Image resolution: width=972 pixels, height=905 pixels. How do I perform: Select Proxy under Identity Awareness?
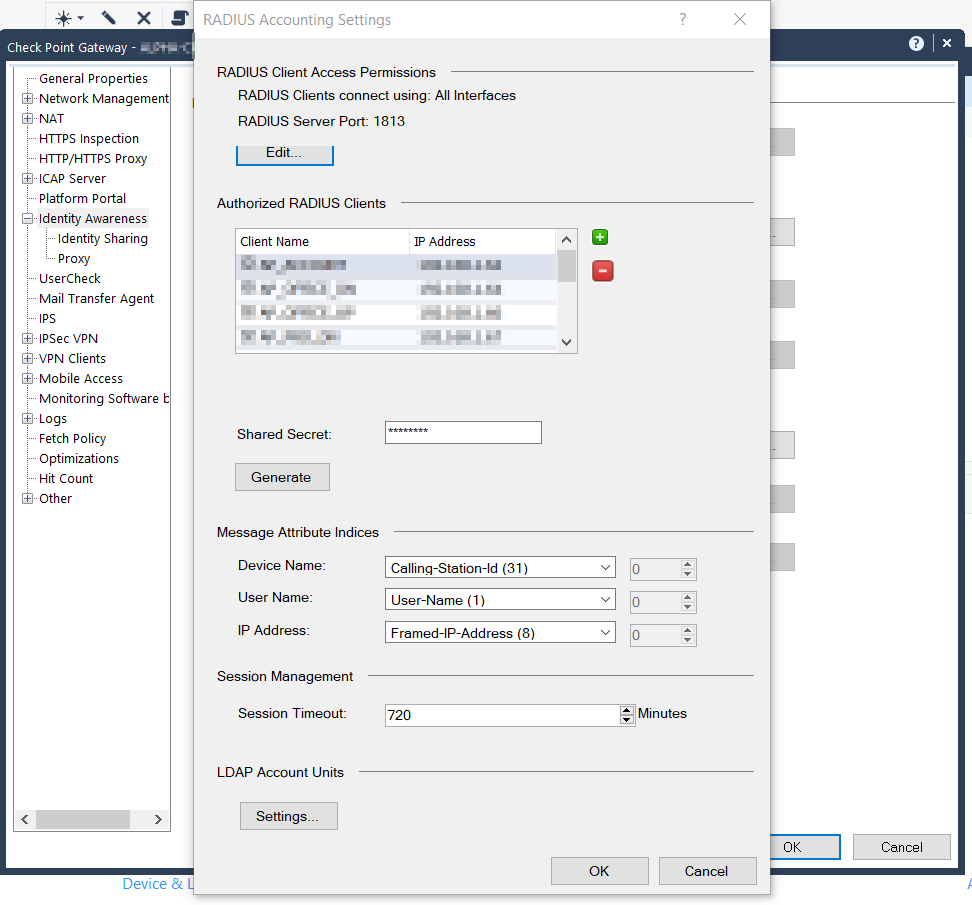click(x=74, y=258)
